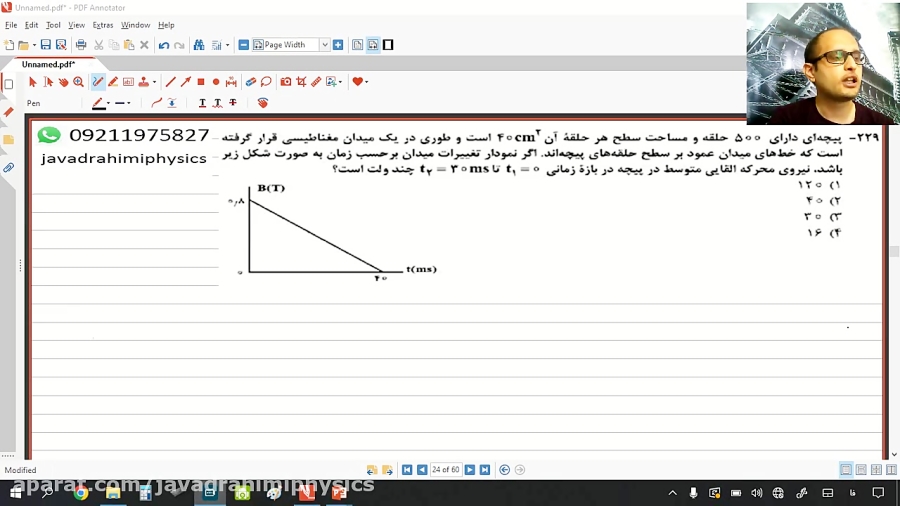
Task: Toggle the sidebar checkbox near the tab
Action: click(x=9, y=84)
